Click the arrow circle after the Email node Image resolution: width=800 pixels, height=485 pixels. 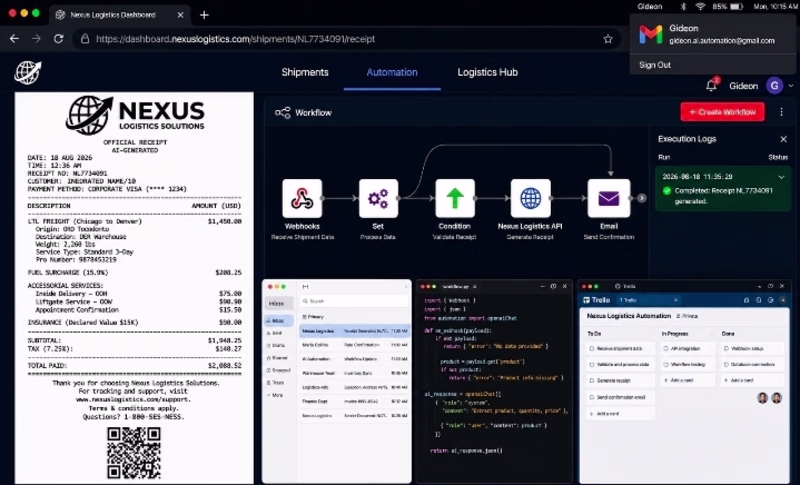click(641, 198)
